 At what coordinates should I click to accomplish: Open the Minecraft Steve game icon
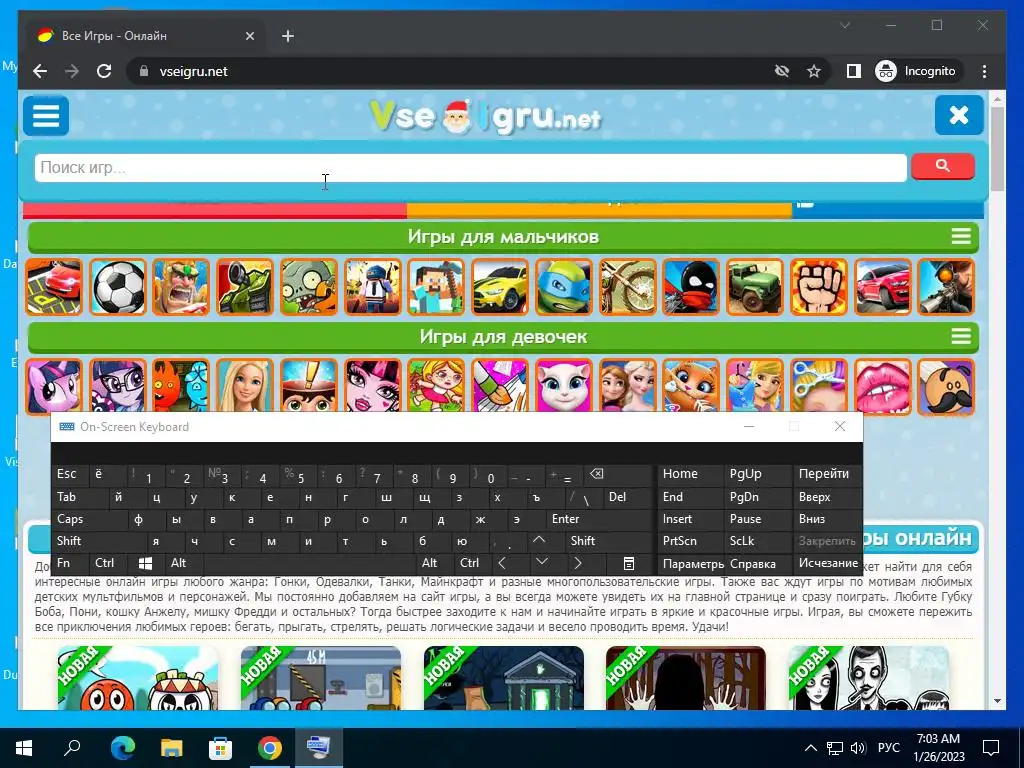pyautogui.click(x=436, y=287)
